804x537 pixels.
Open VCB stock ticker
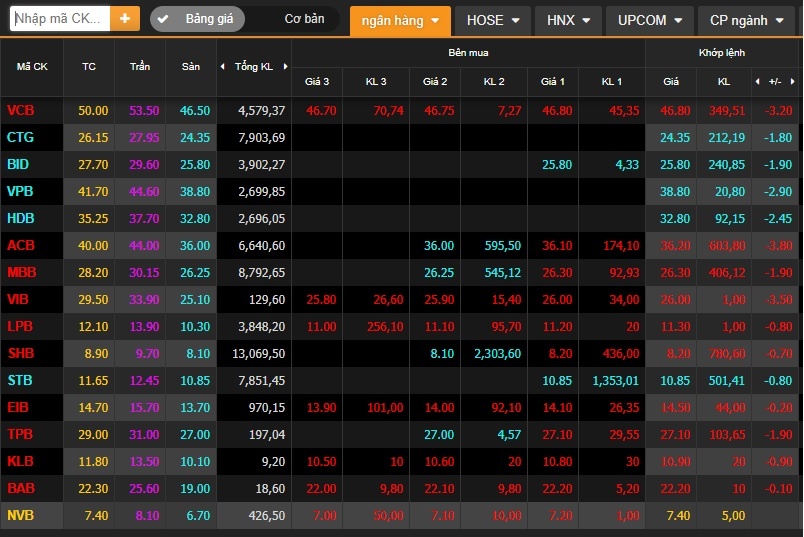21,111
